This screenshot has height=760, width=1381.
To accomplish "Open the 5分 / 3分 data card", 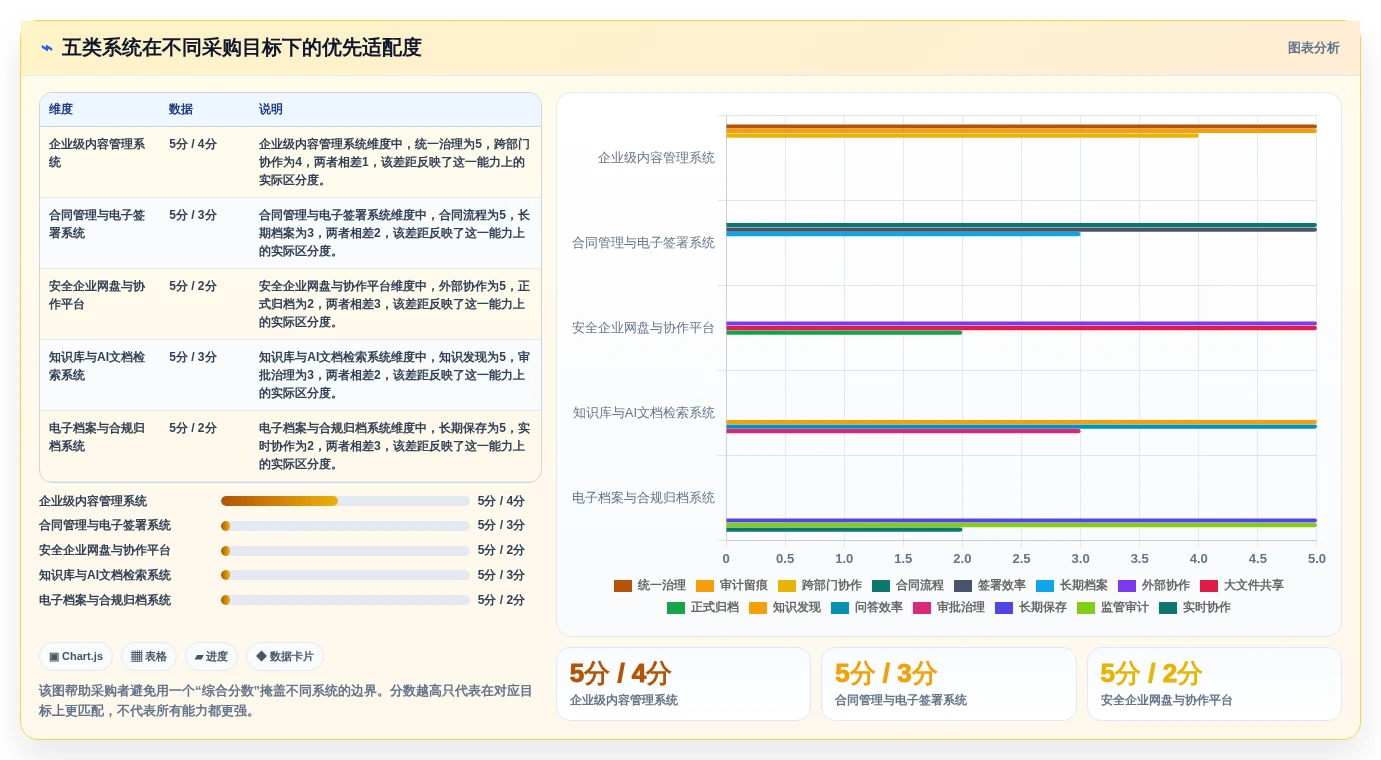I will 949,684.
